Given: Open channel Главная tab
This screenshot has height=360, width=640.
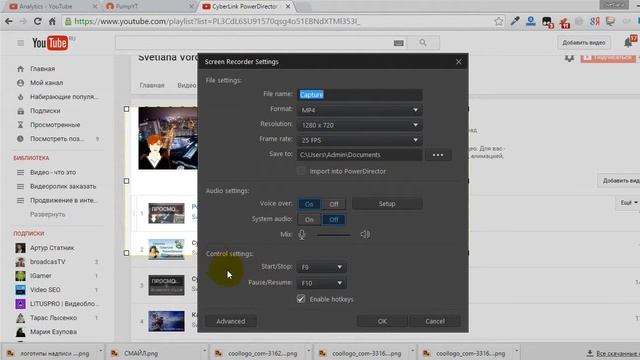Looking at the screenshot, I should click(152, 85).
